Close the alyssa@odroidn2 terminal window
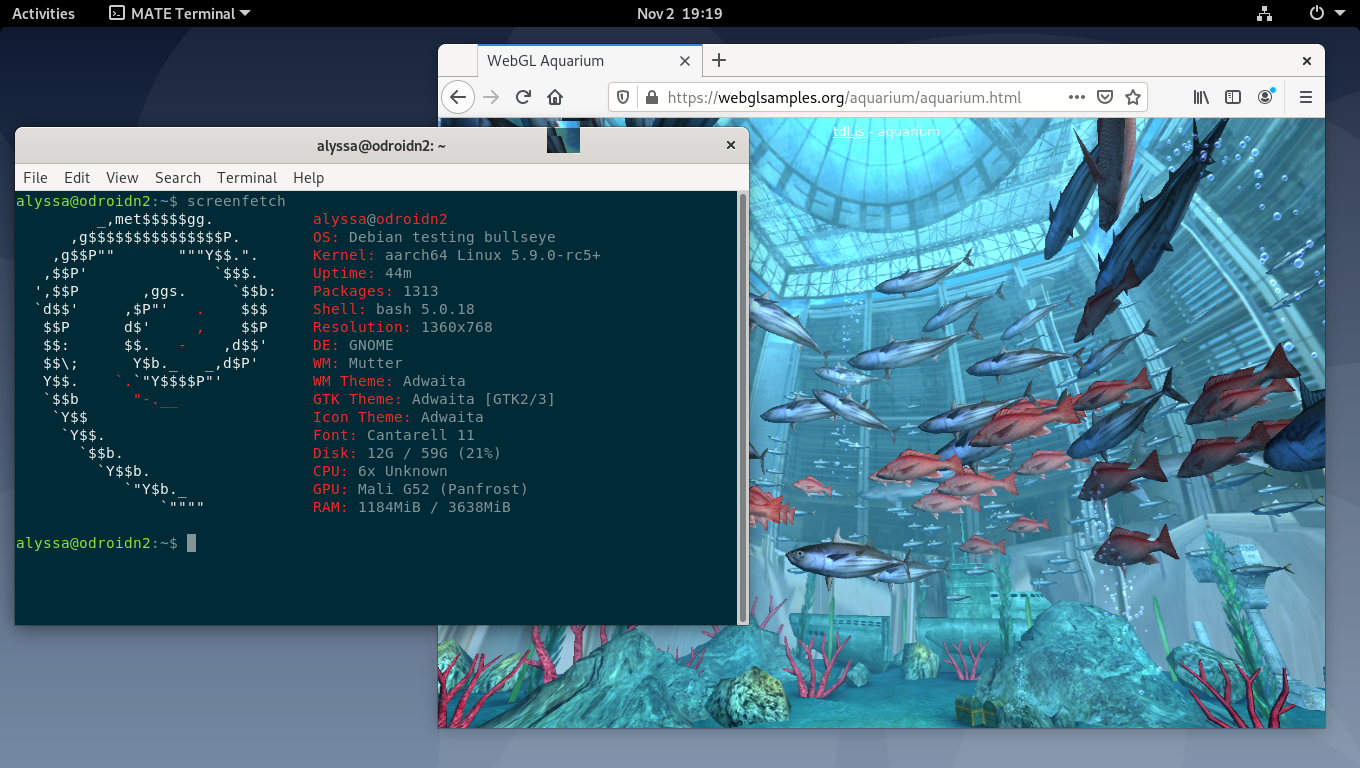The width and height of the screenshot is (1360, 768). (x=731, y=145)
